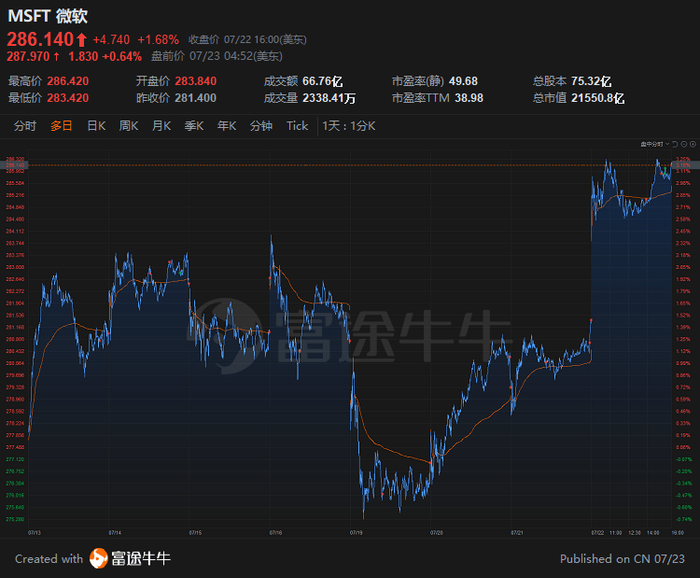Click the highlighted 286.140 price axis tag
Image resolution: width=700 pixels, height=578 pixels.
(x=15, y=165)
